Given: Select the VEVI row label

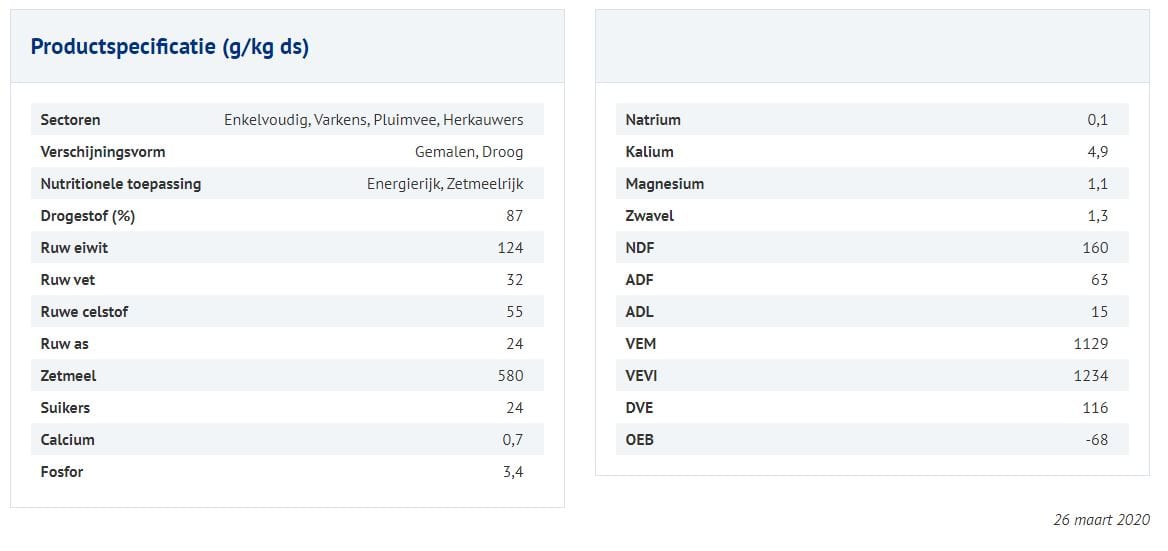Looking at the screenshot, I should pyautogui.click(x=641, y=376).
